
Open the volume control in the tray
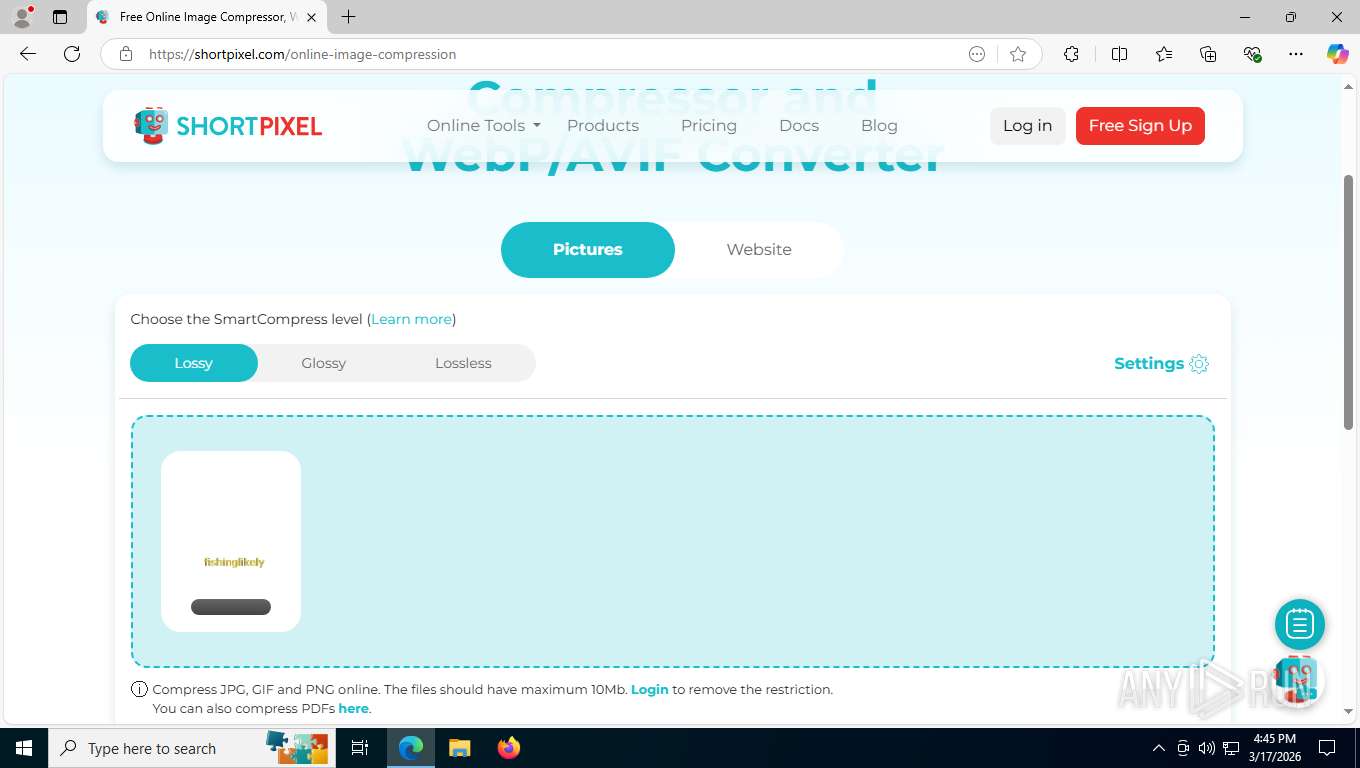[x=1207, y=748]
